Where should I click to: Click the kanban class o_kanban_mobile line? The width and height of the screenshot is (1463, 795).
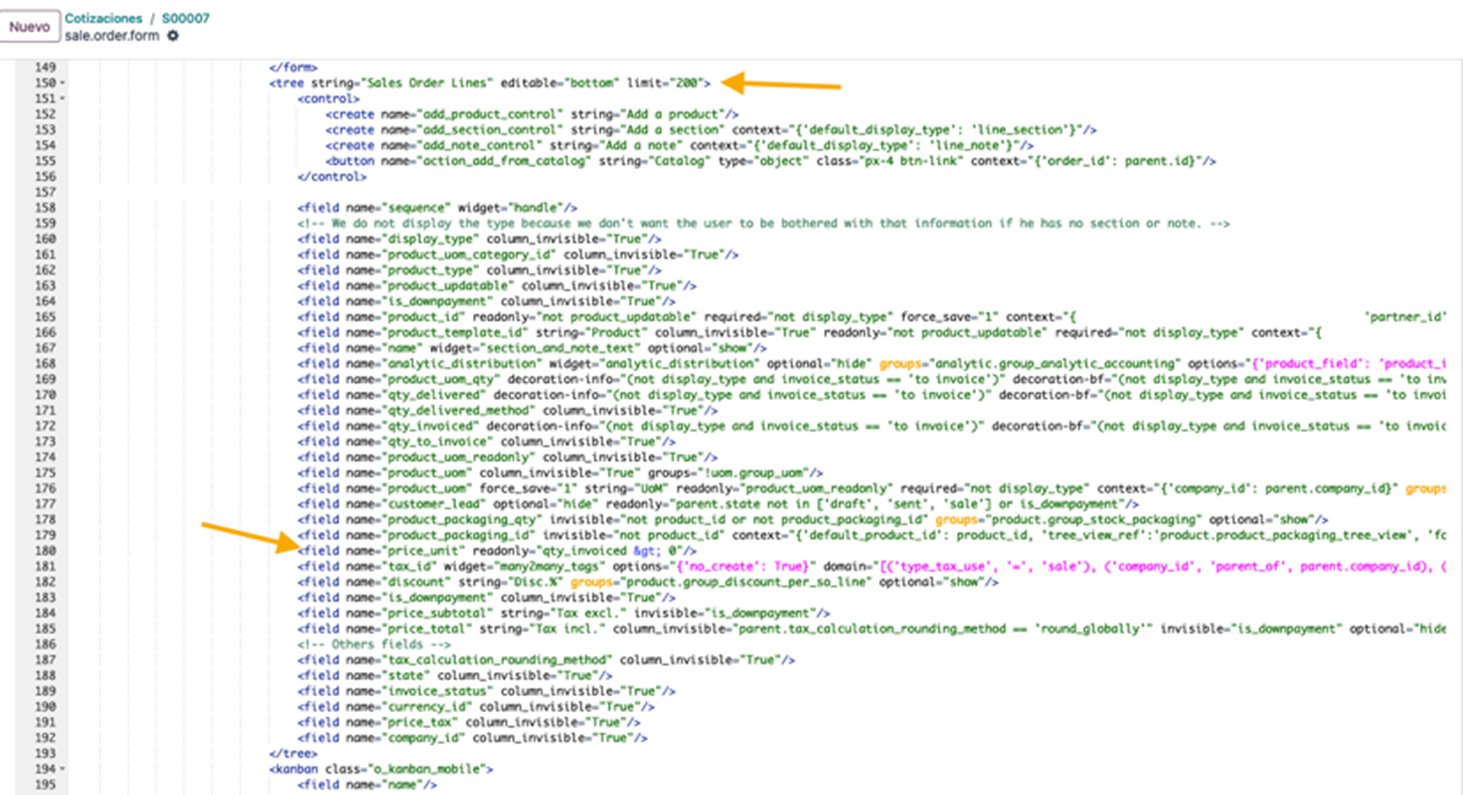[381, 769]
